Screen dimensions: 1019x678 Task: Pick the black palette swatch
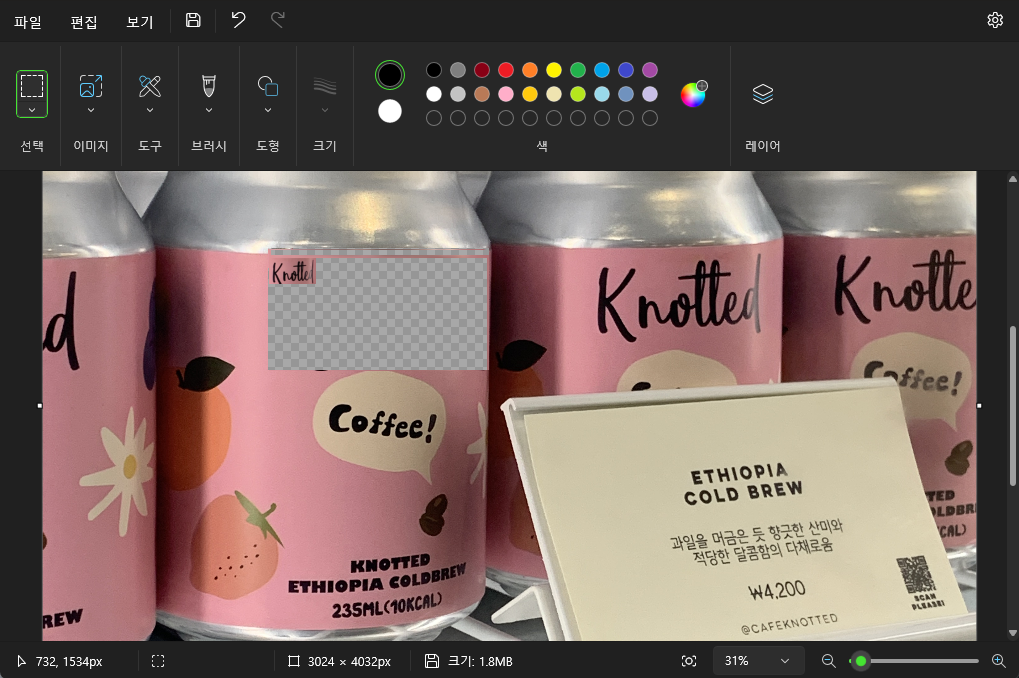point(434,70)
